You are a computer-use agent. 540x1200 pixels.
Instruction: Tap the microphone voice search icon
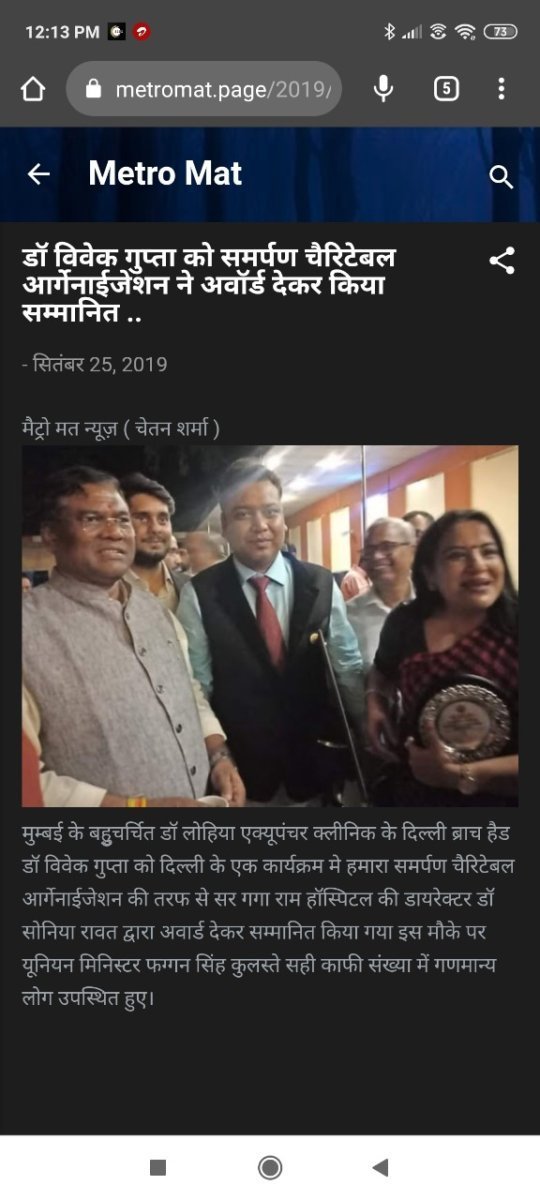[x=383, y=89]
